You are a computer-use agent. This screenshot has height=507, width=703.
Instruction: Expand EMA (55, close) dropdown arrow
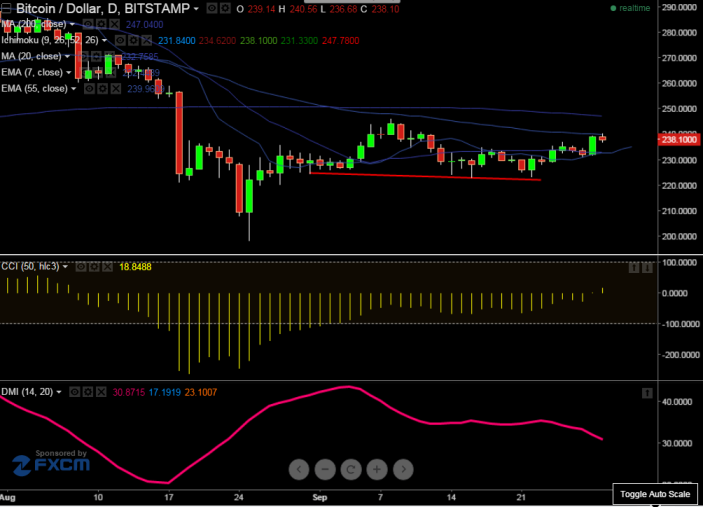pyautogui.click(x=74, y=89)
